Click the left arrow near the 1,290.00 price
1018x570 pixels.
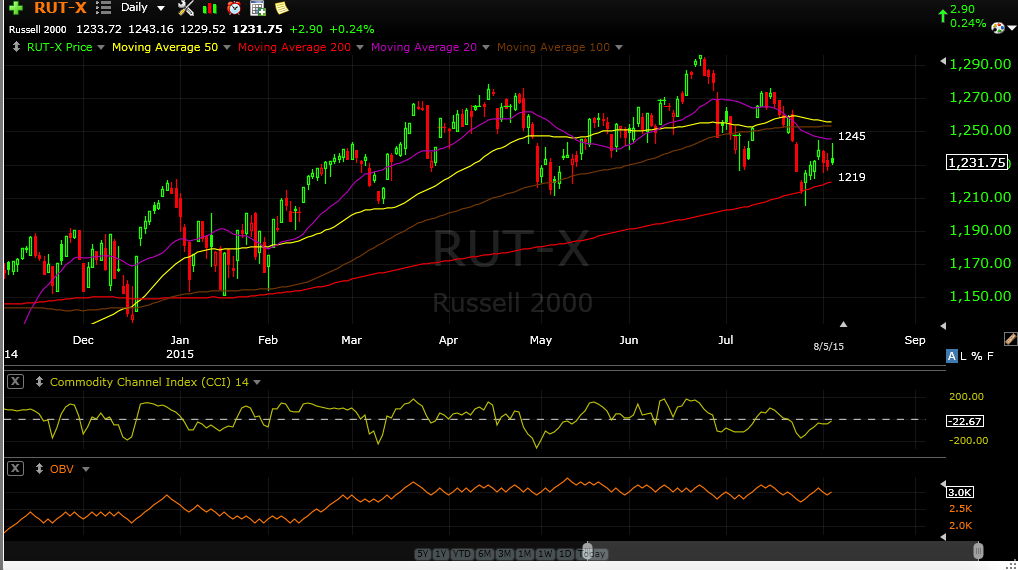(x=943, y=61)
